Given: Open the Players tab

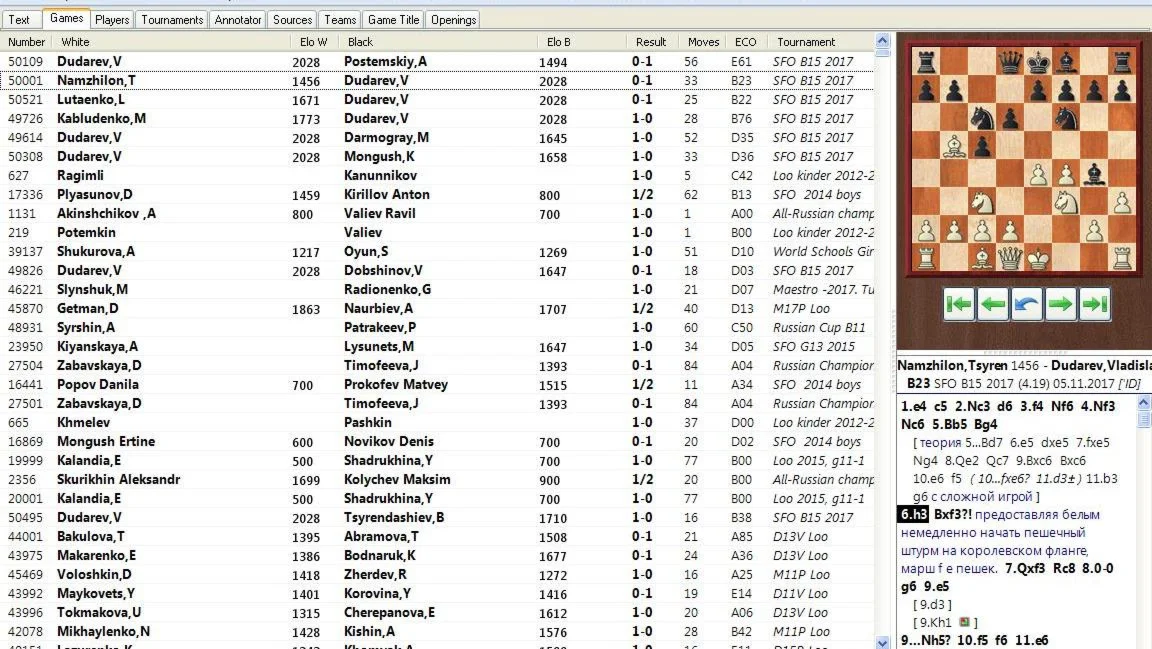Looking at the screenshot, I should [x=112, y=20].
